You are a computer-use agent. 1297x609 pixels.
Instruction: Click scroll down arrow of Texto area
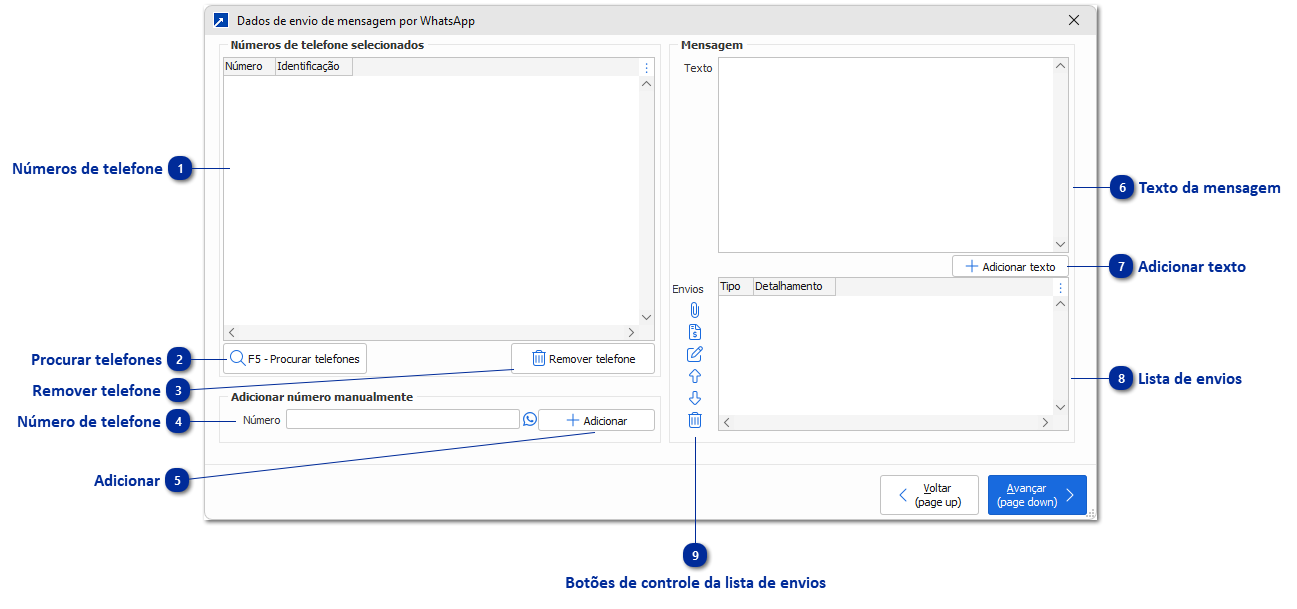pos(1060,244)
